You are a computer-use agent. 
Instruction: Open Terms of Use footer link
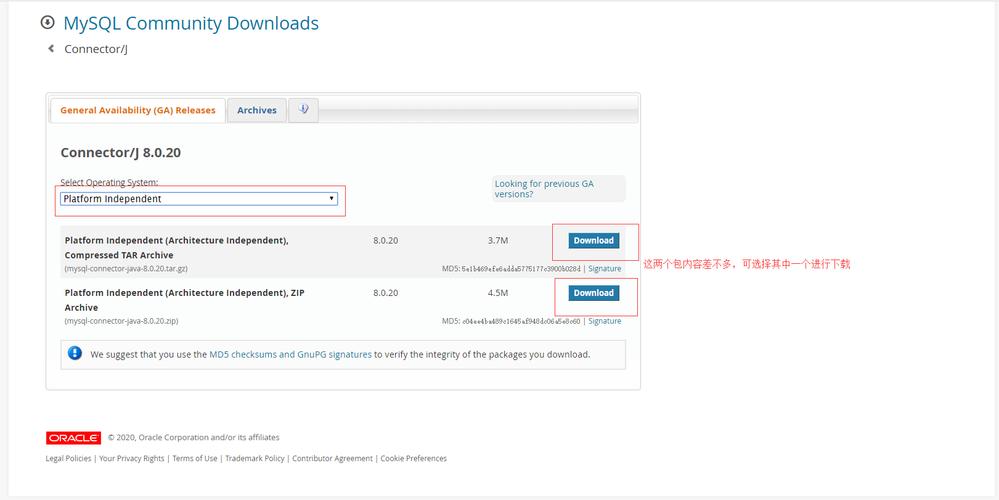pyautogui.click(x=195, y=459)
